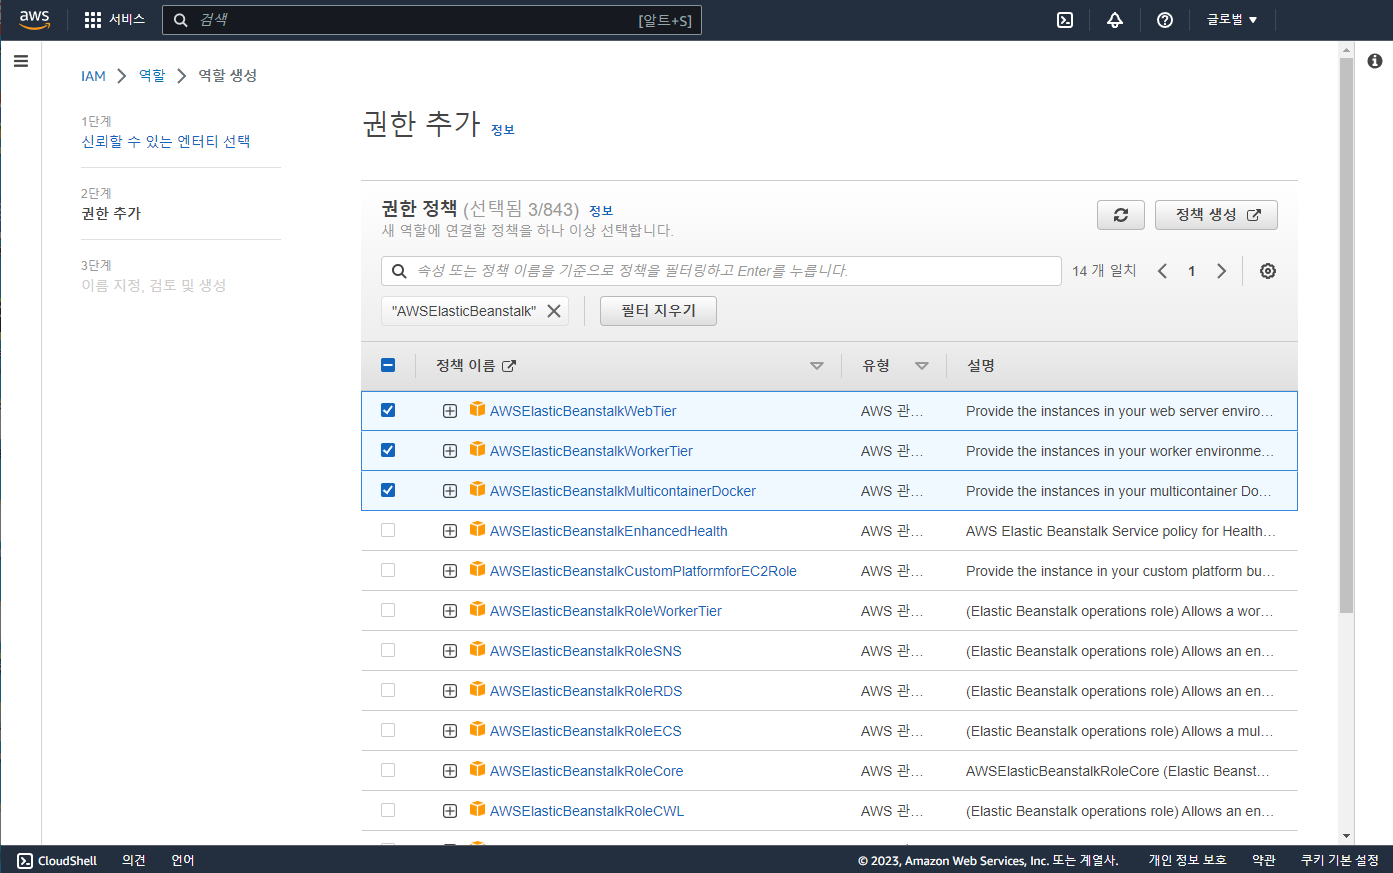The image size is (1393, 873).
Task: Click 정보 link next to 권한 정책
Action: (x=601, y=211)
